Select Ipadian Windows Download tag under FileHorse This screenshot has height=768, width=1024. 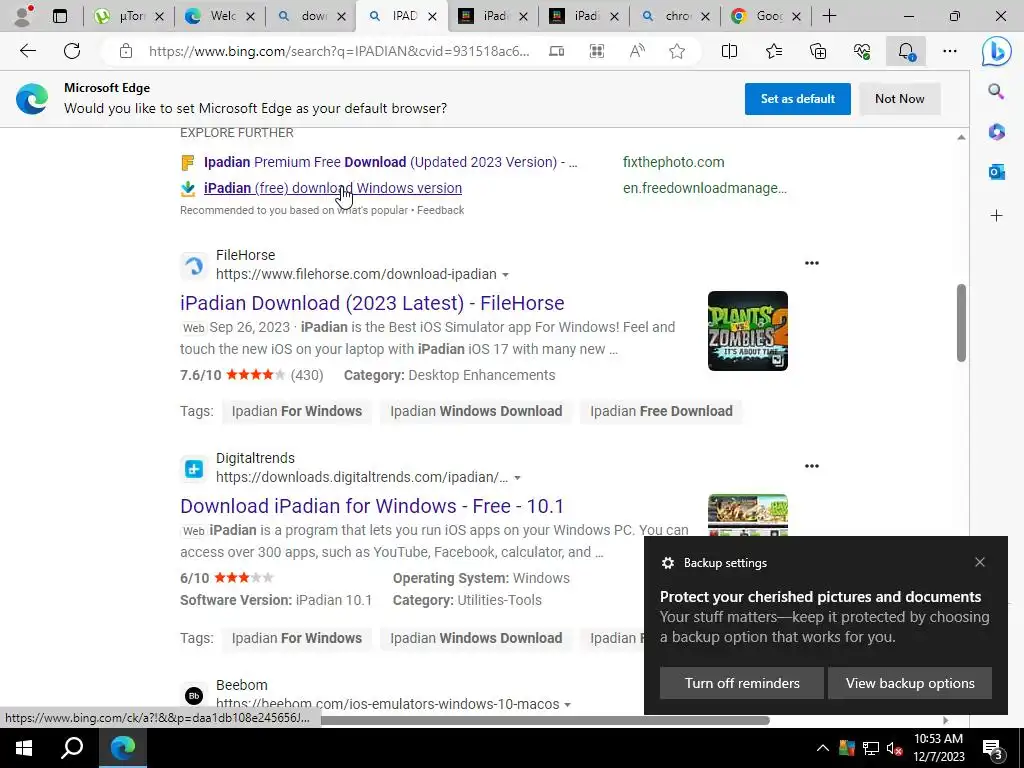476,411
